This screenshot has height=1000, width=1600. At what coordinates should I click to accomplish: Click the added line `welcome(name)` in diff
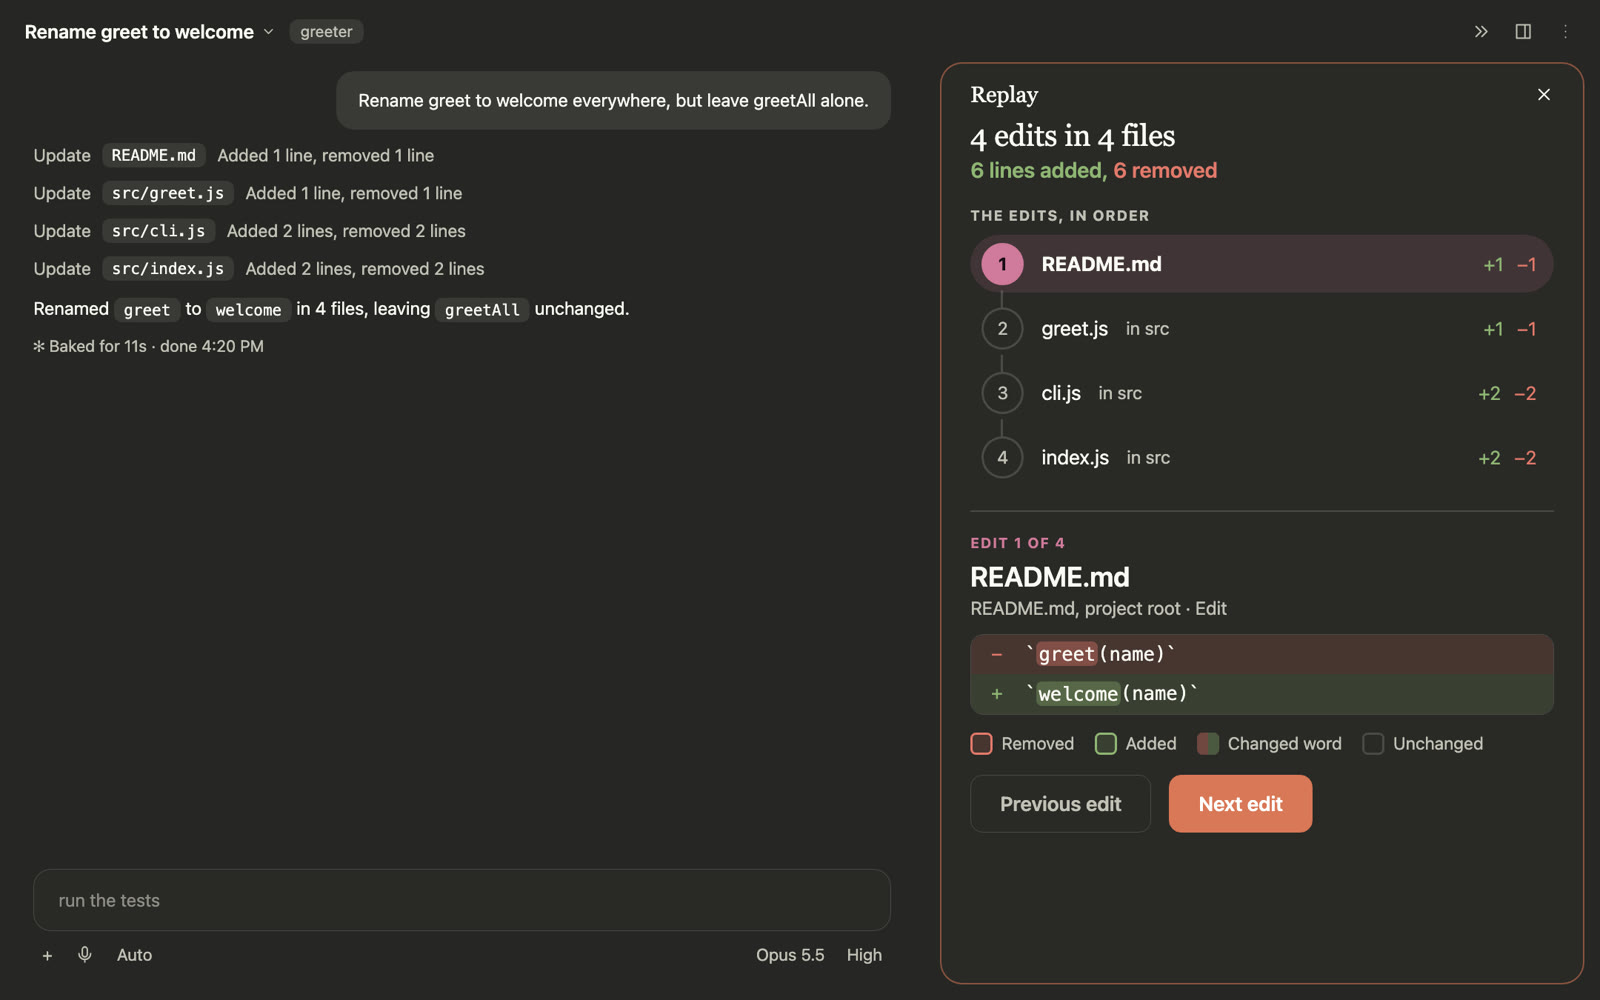(x=1261, y=694)
